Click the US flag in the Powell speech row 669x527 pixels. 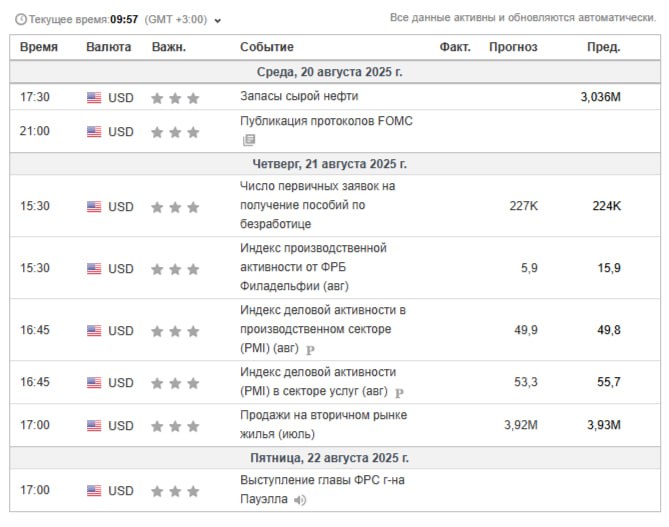coord(94,490)
